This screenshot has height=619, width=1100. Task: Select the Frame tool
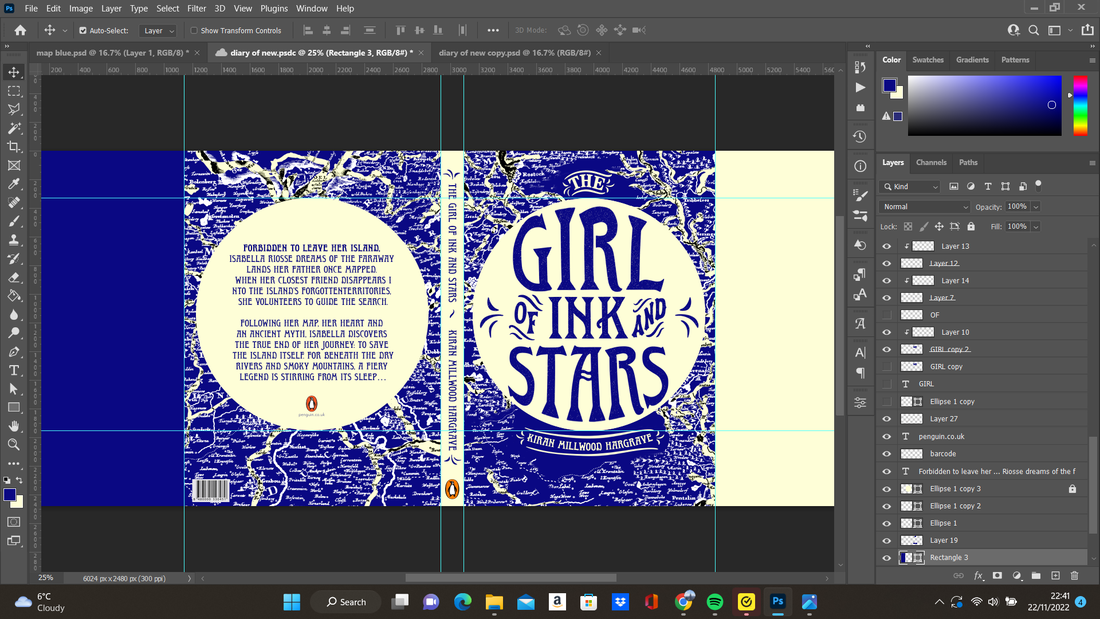click(14, 166)
